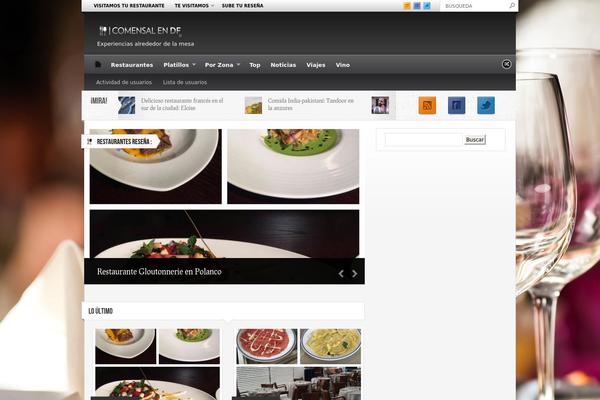
Task: Open Visitamos tu restaurante link
Action: (x=129, y=6)
